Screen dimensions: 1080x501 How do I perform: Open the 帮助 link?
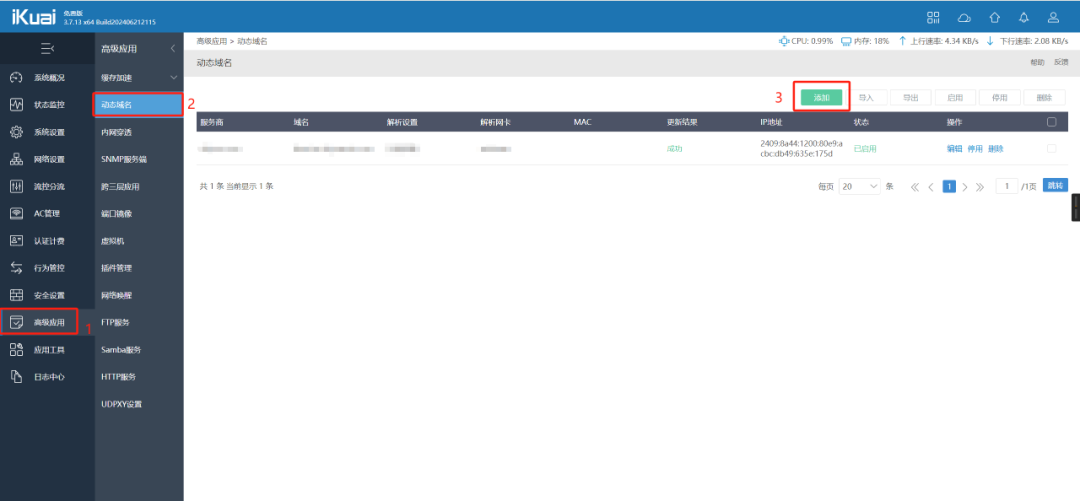click(1037, 63)
